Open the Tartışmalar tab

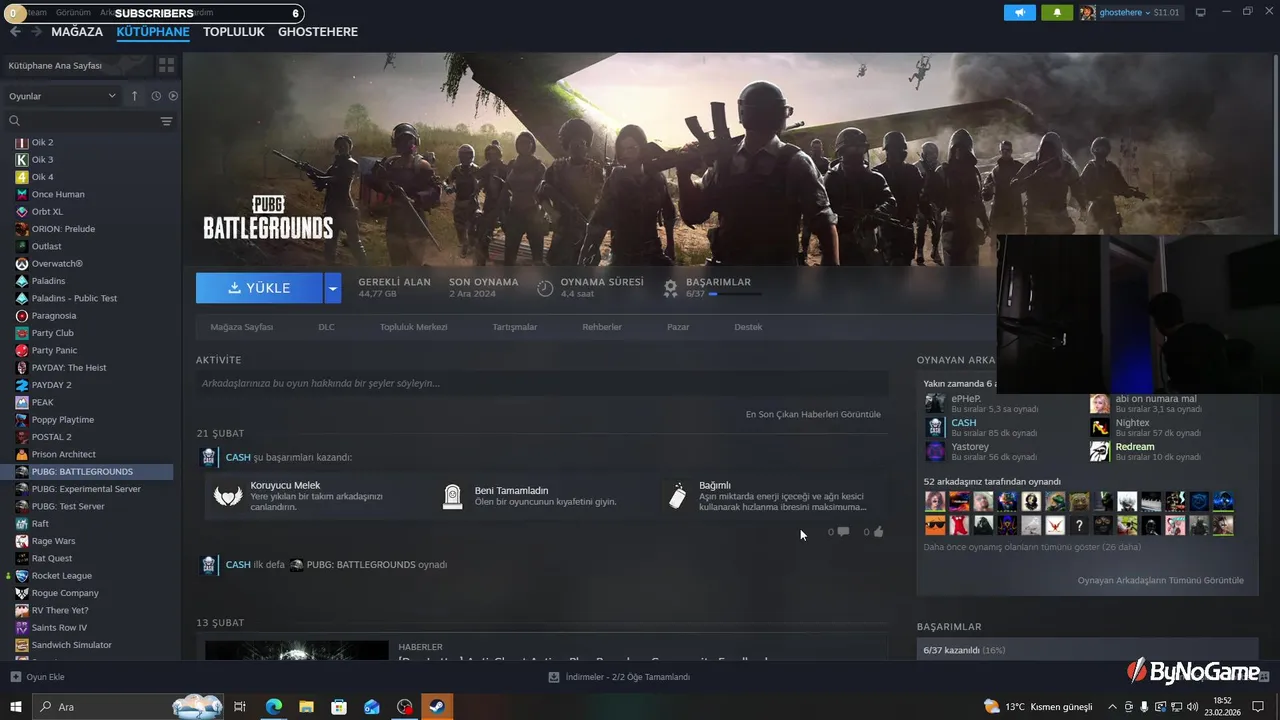point(515,327)
